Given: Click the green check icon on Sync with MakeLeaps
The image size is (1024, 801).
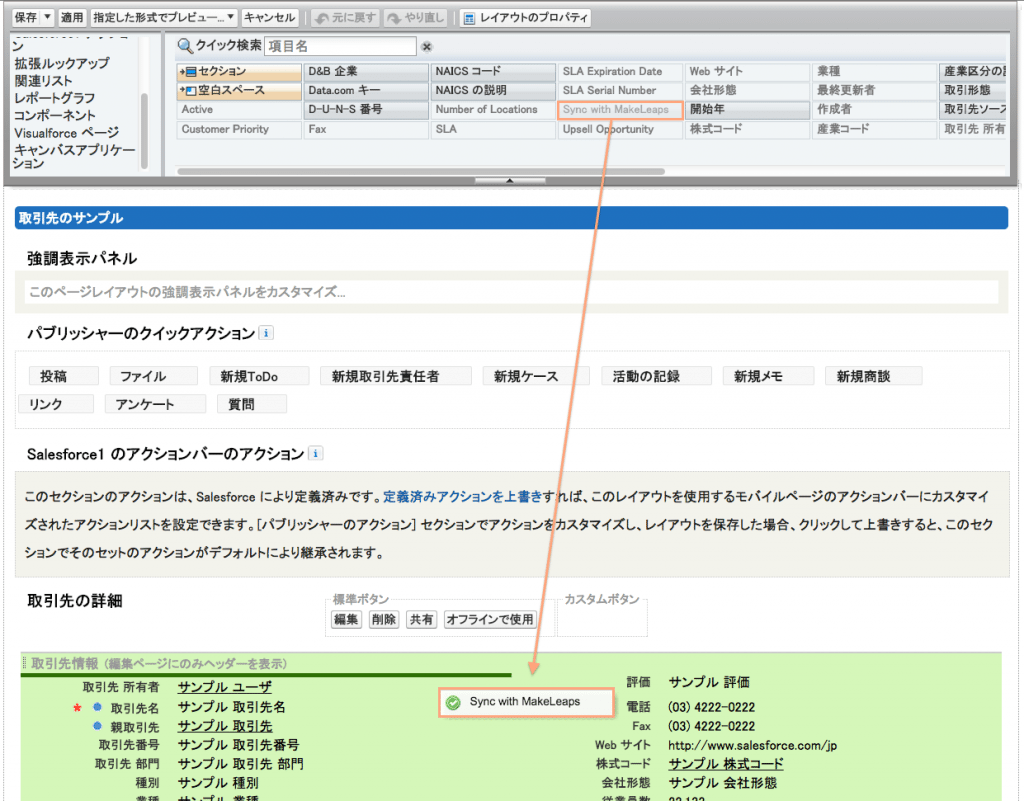Looking at the screenshot, I should (453, 702).
